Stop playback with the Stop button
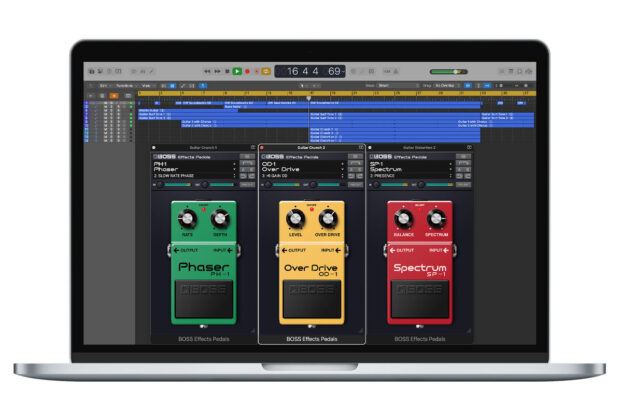620x420 pixels. (227, 72)
